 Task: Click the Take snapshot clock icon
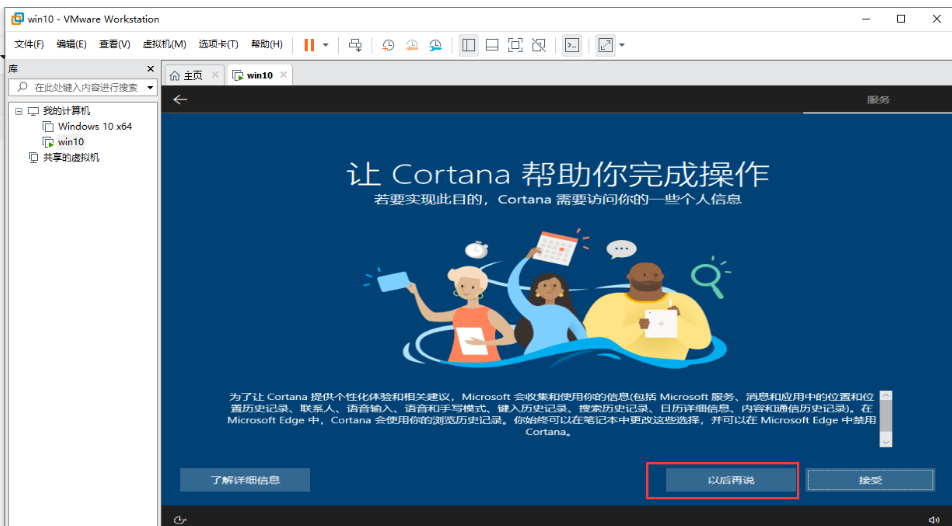point(388,45)
